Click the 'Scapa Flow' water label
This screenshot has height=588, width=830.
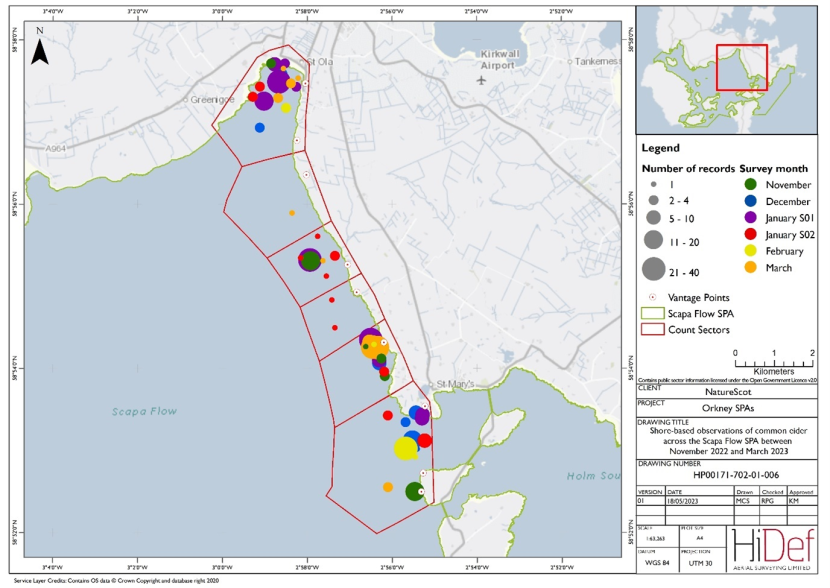pyautogui.click(x=144, y=411)
